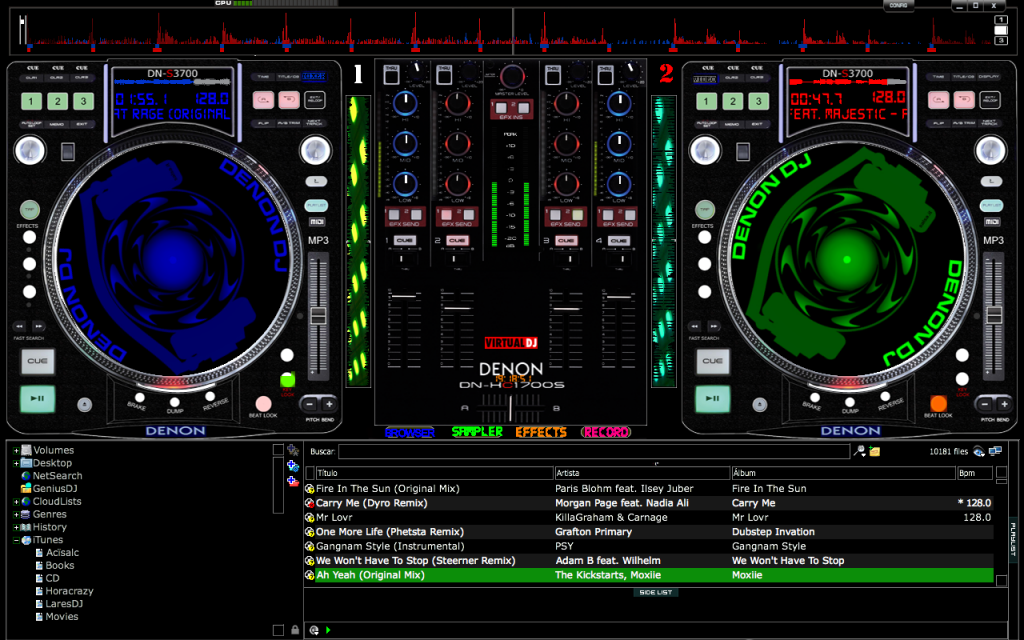This screenshot has height=640, width=1024.
Task: Enable Dump on right deck
Action: (850, 402)
